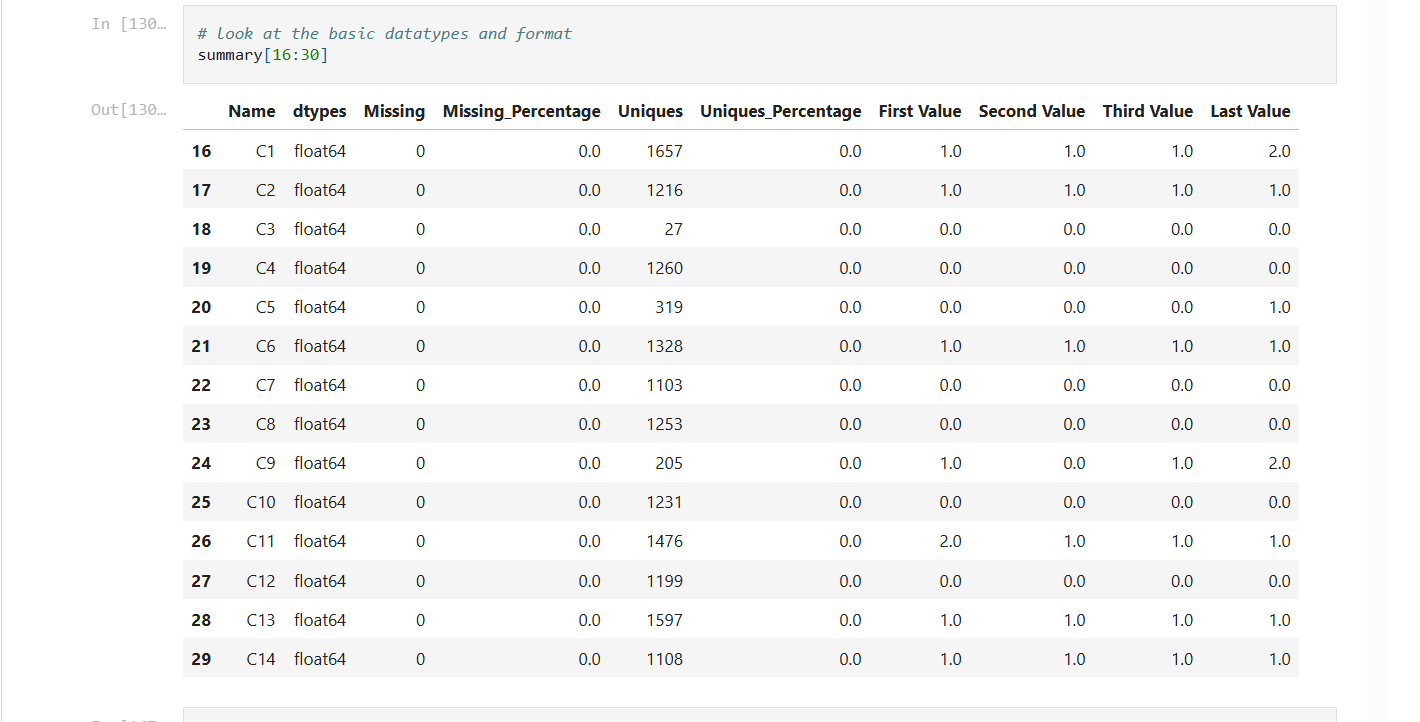
Task: Click row index 22
Action: click(201, 385)
